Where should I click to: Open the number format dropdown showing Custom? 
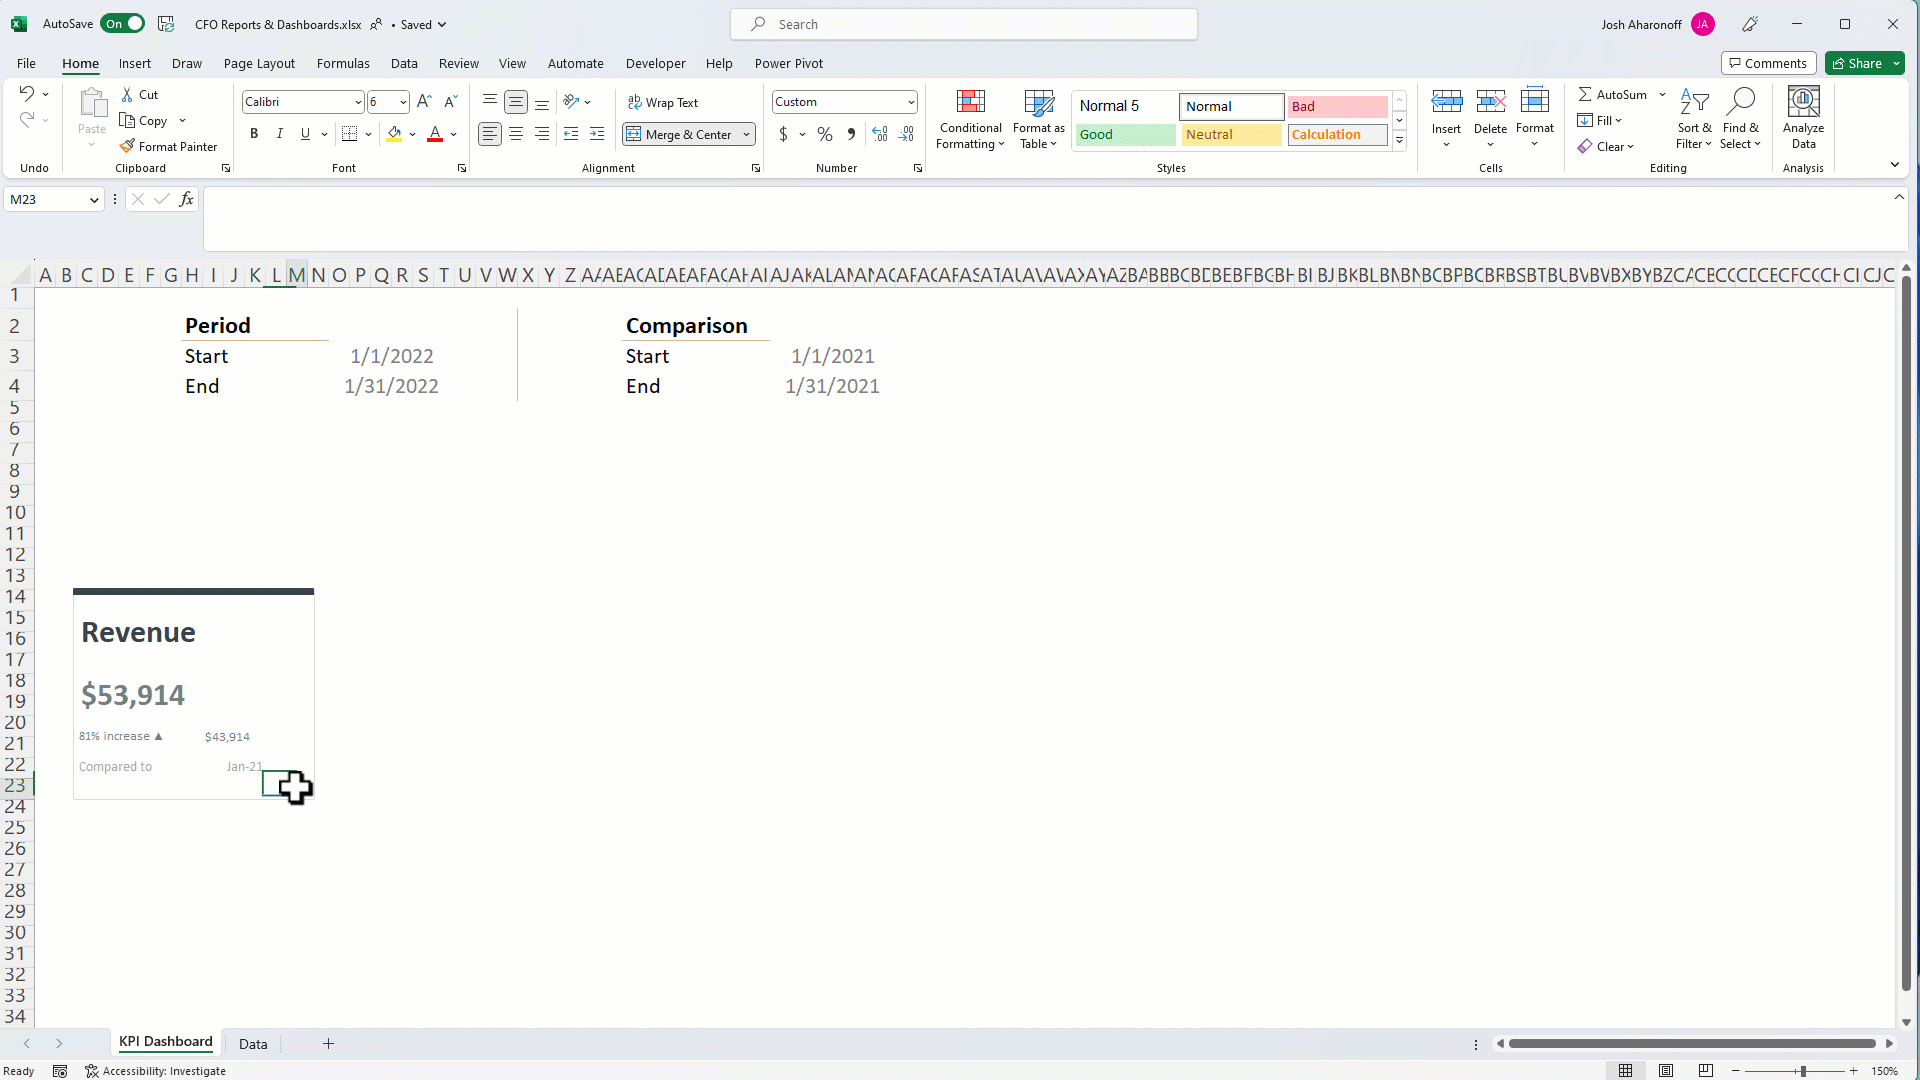[909, 101]
